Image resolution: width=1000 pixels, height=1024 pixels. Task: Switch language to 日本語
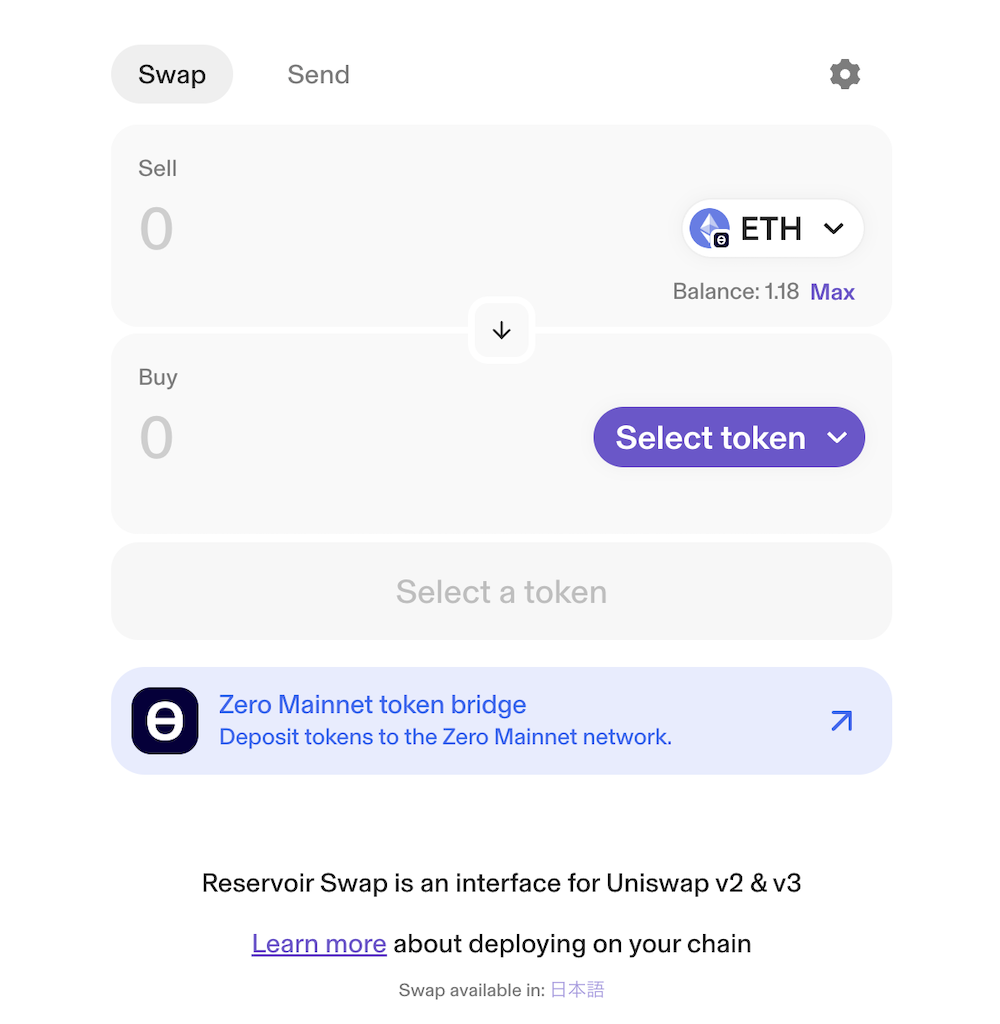coord(577,990)
